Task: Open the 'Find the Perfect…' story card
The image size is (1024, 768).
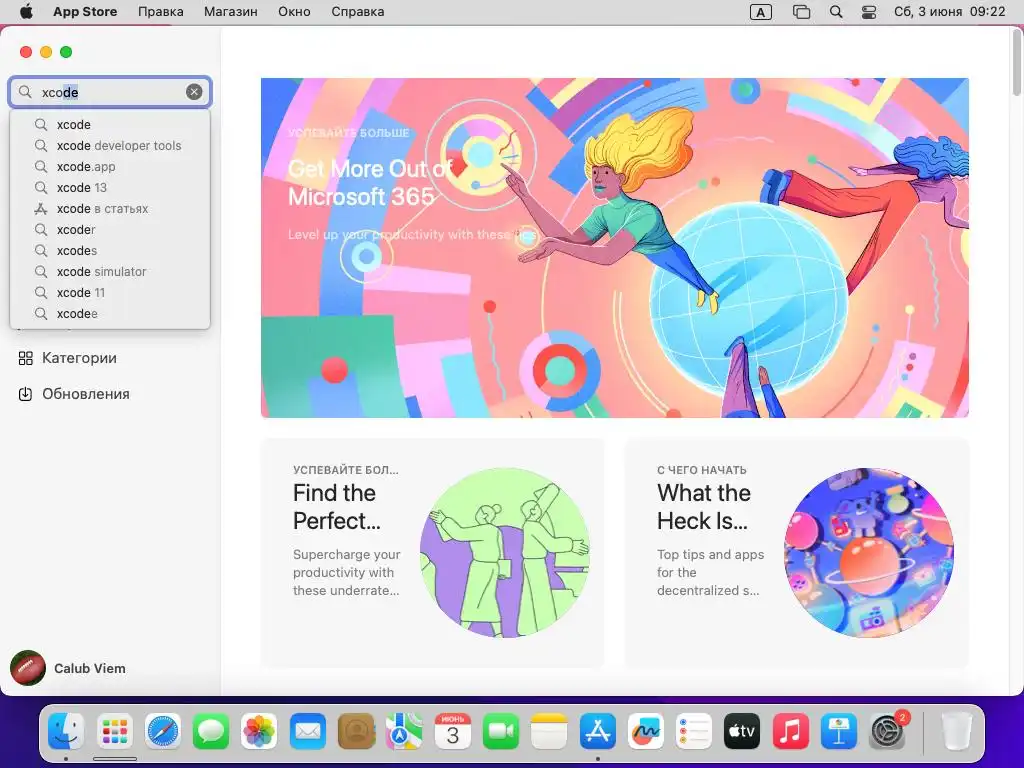Action: 432,552
